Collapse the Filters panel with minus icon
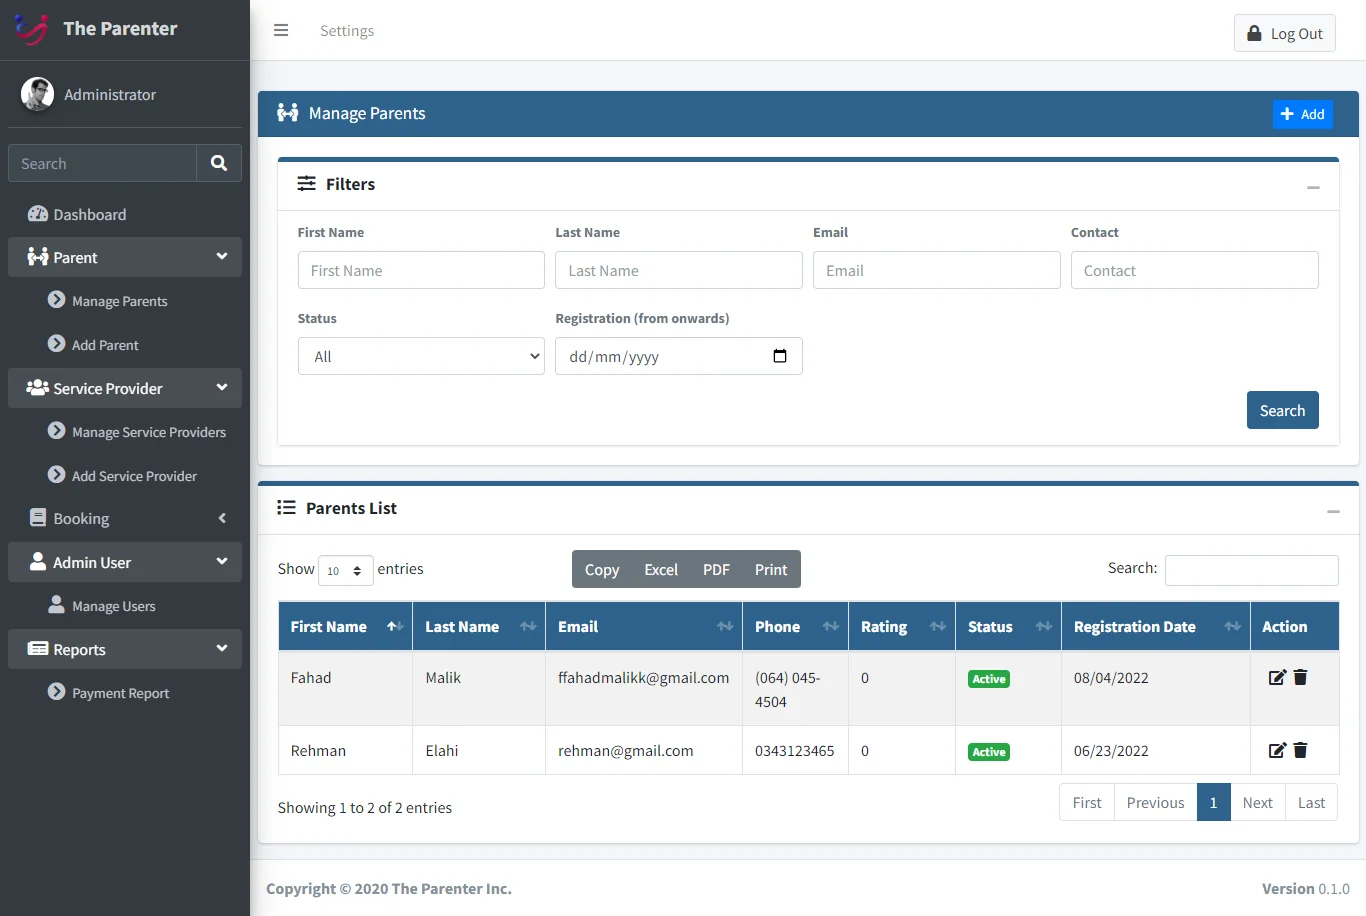The image size is (1366, 916). (x=1313, y=187)
